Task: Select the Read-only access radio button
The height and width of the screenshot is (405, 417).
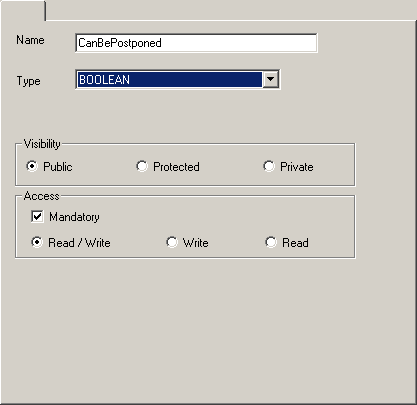Action: pos(271,242)
